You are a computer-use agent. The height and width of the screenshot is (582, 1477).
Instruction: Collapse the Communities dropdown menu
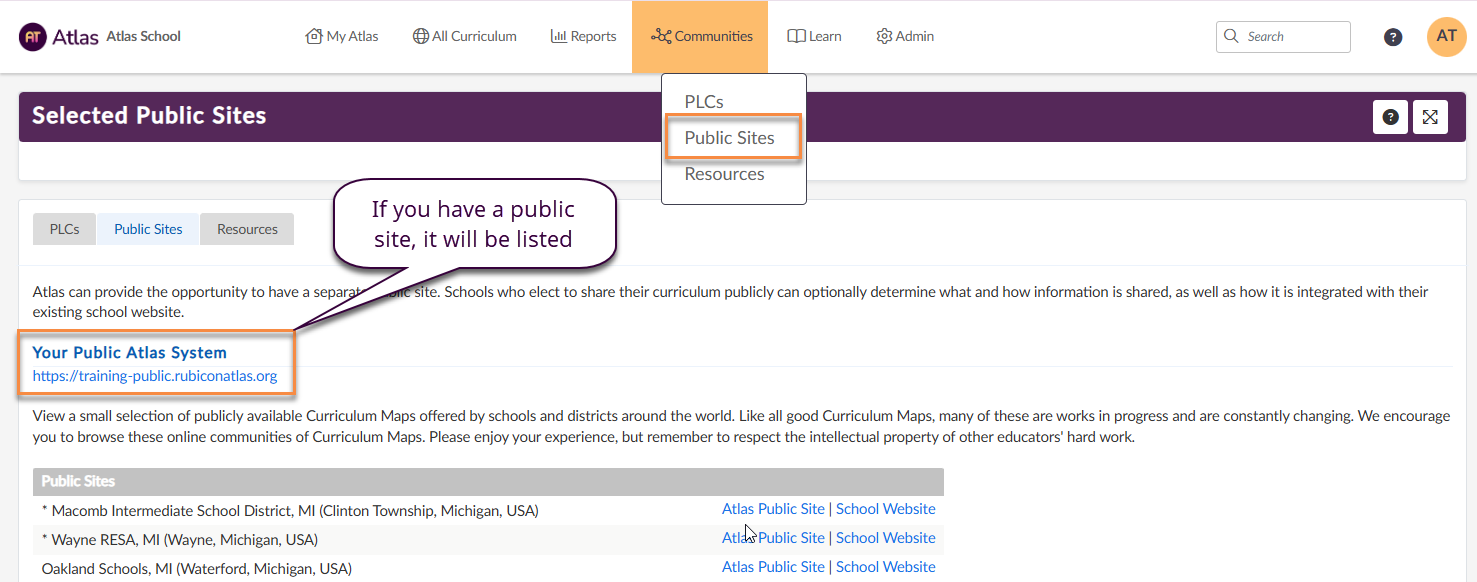(700, 36)
